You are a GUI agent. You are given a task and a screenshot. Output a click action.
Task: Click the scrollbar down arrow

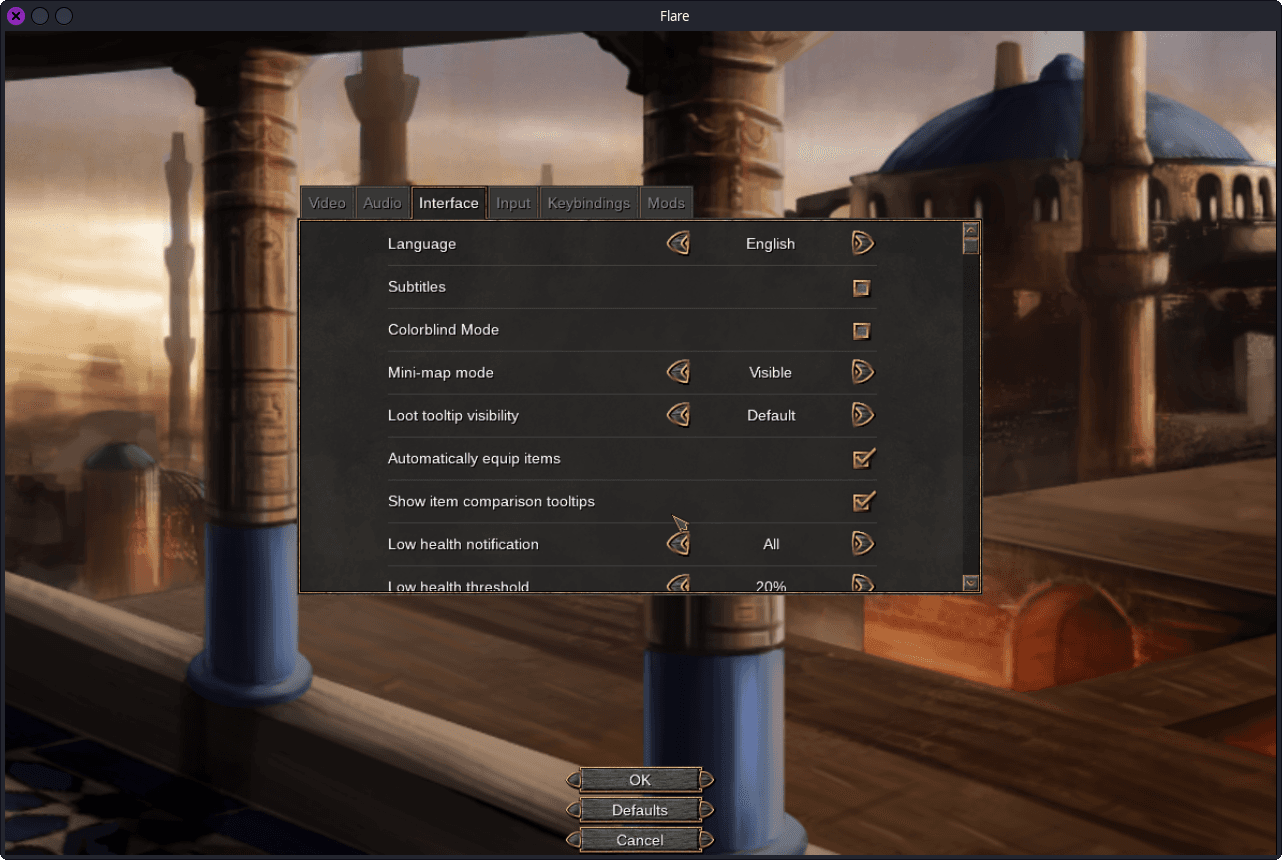pos(970,582)
